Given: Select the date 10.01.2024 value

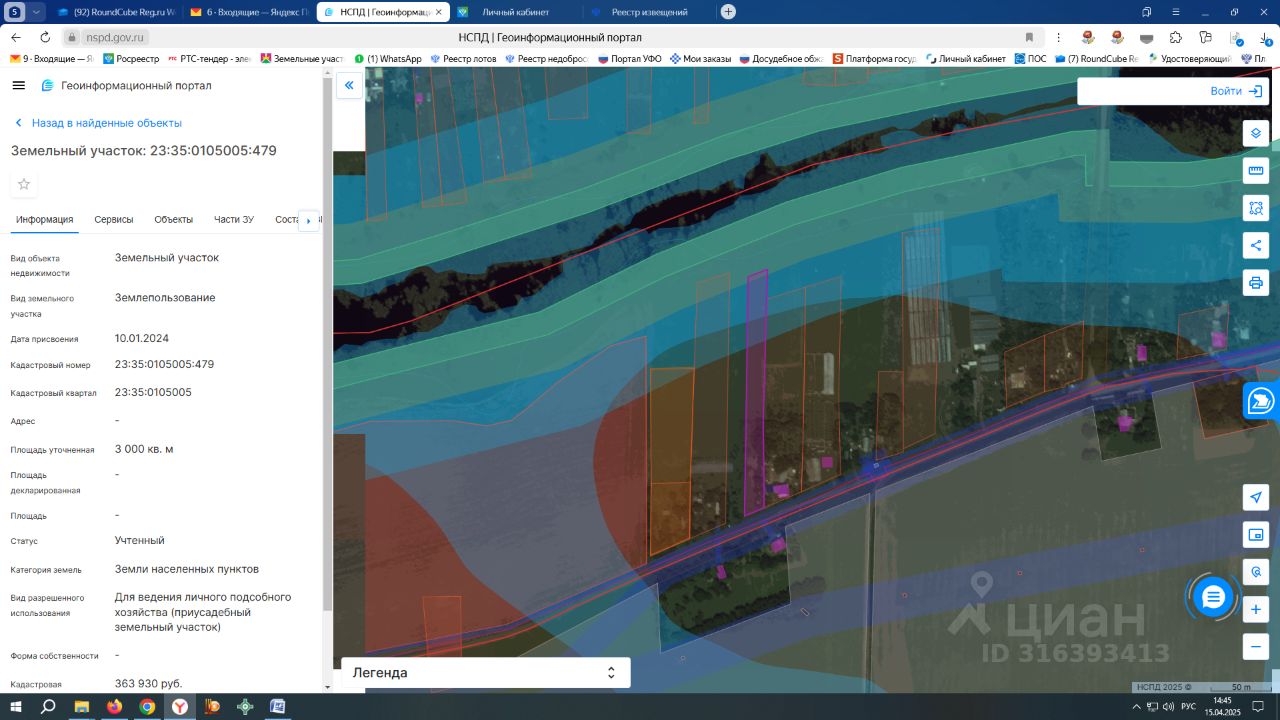Looking at the screenshot, I should 142,338.
